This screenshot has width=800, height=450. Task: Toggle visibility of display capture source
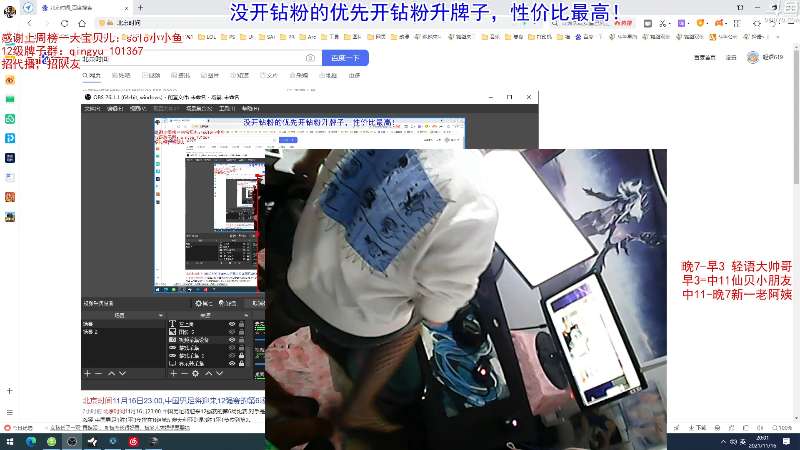tap(232, 363)
